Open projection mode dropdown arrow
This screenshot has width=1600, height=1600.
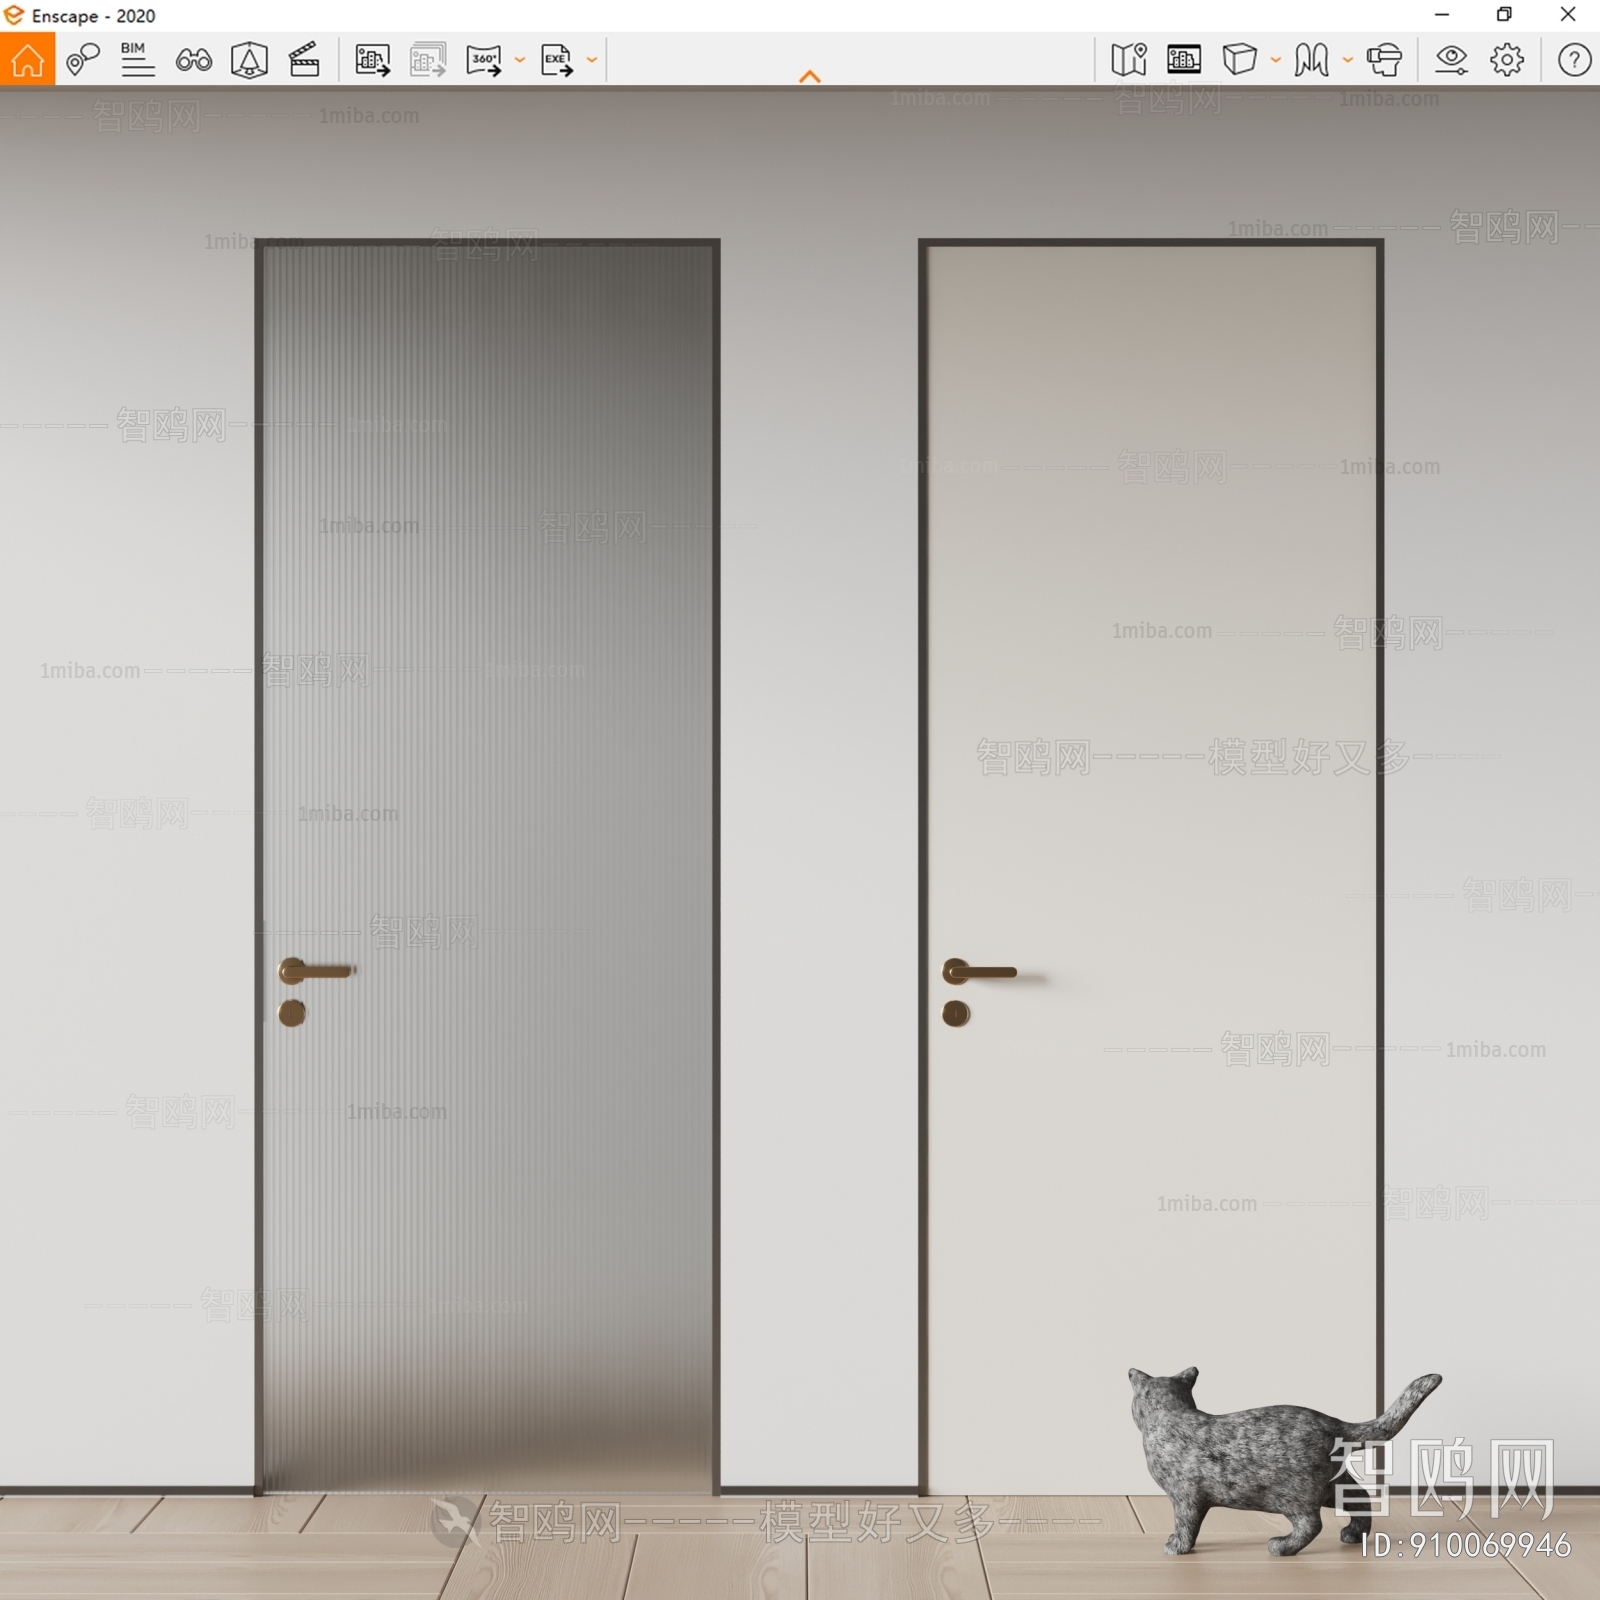point(1276,60)
